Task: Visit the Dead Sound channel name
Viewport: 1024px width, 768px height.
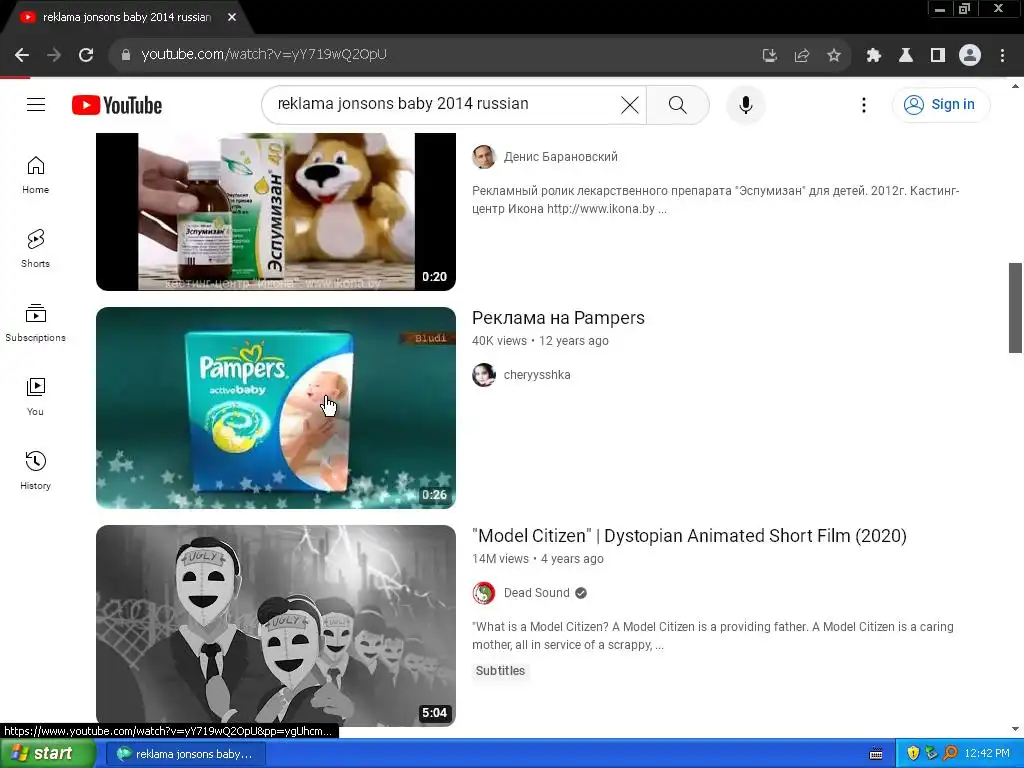Action: [536, 593]
